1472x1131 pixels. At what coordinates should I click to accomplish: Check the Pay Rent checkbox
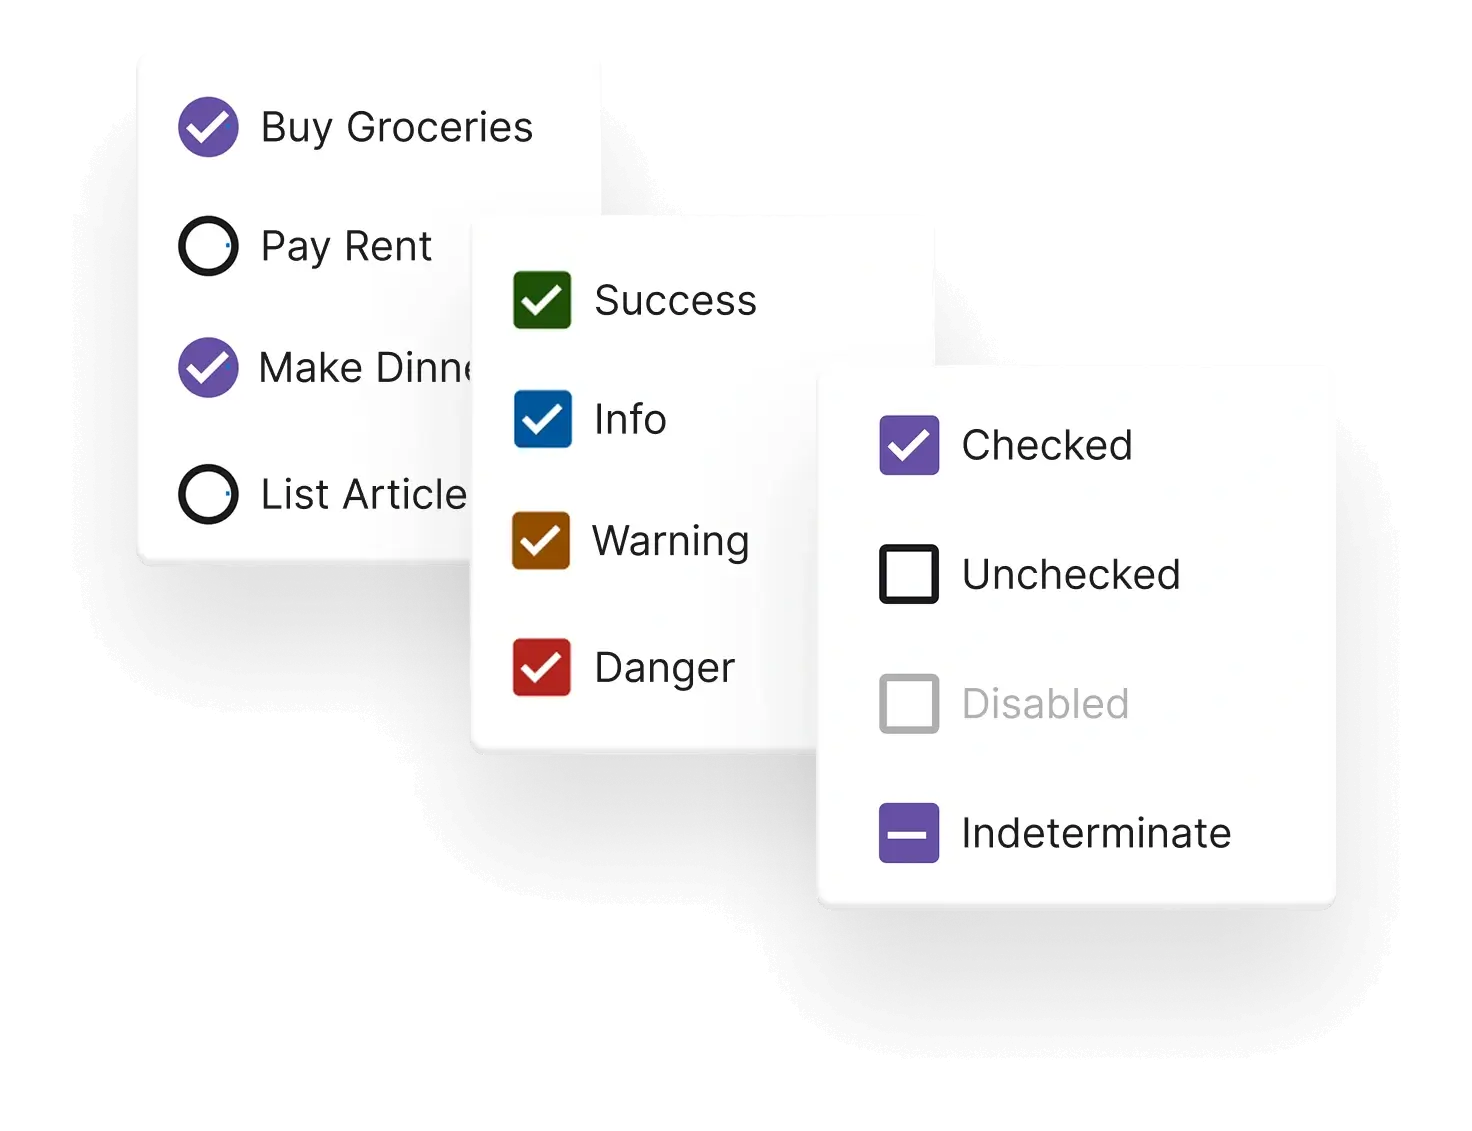[x=208, y=245]
